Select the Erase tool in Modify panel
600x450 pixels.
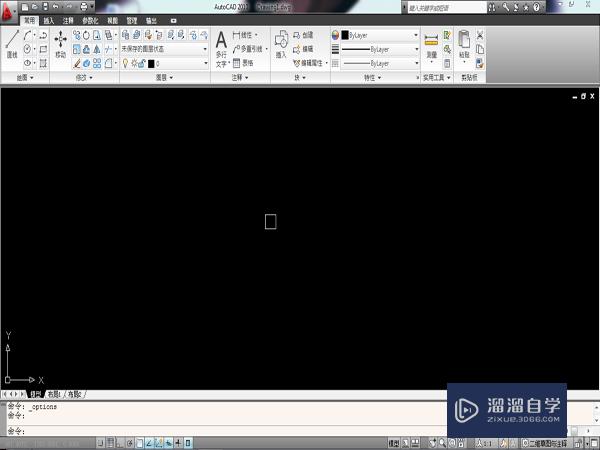click(x=77, y=63)
